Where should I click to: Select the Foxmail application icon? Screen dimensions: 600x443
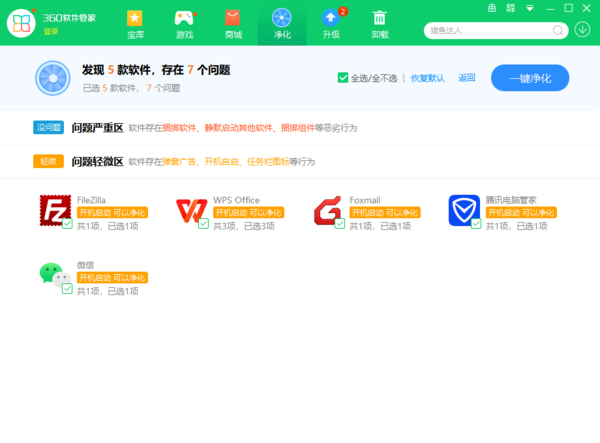click(327, 211)
